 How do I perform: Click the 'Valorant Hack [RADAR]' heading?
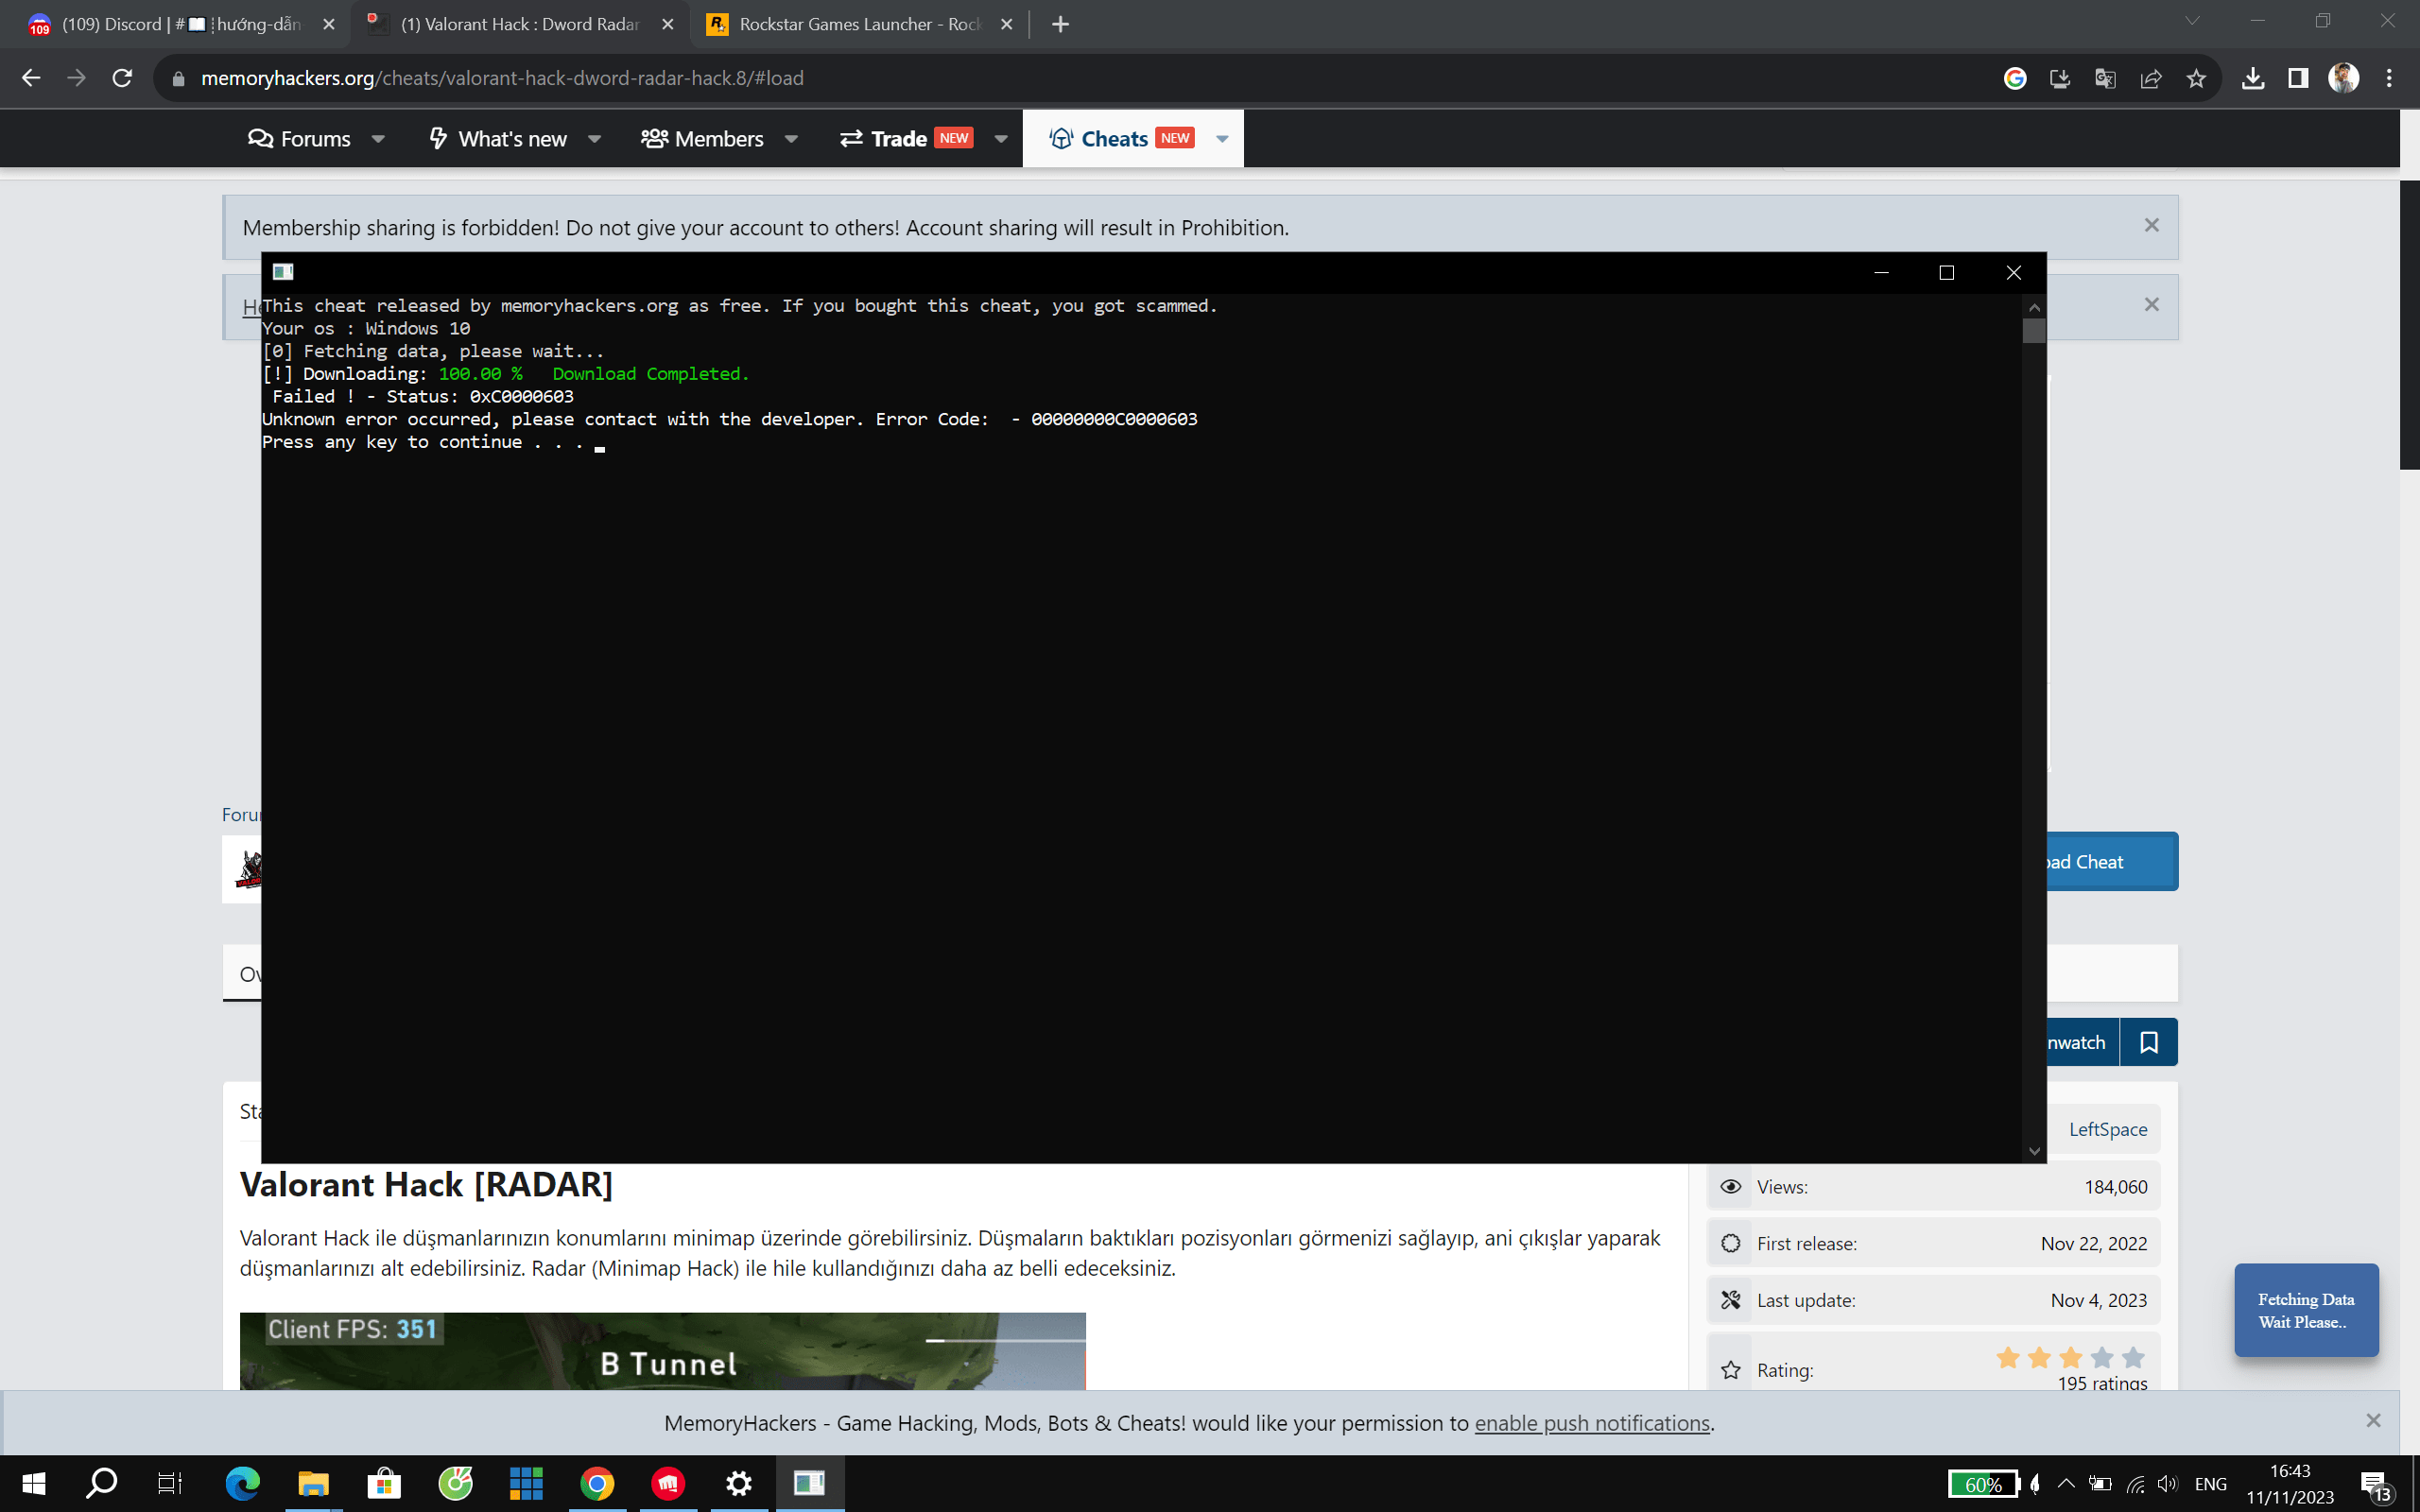[x=426, y=1185]
